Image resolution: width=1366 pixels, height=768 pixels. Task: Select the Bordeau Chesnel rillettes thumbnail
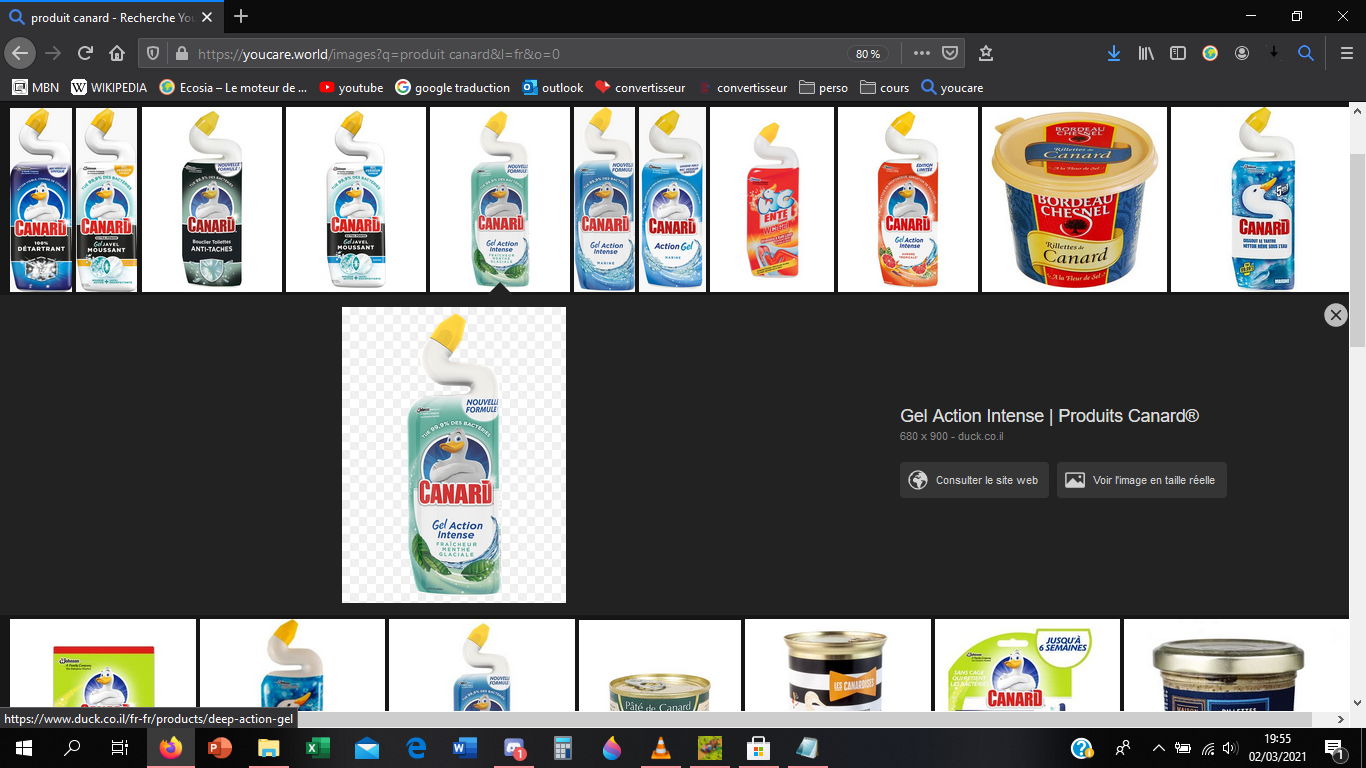pyautogui.click(x=1074, y=199)
